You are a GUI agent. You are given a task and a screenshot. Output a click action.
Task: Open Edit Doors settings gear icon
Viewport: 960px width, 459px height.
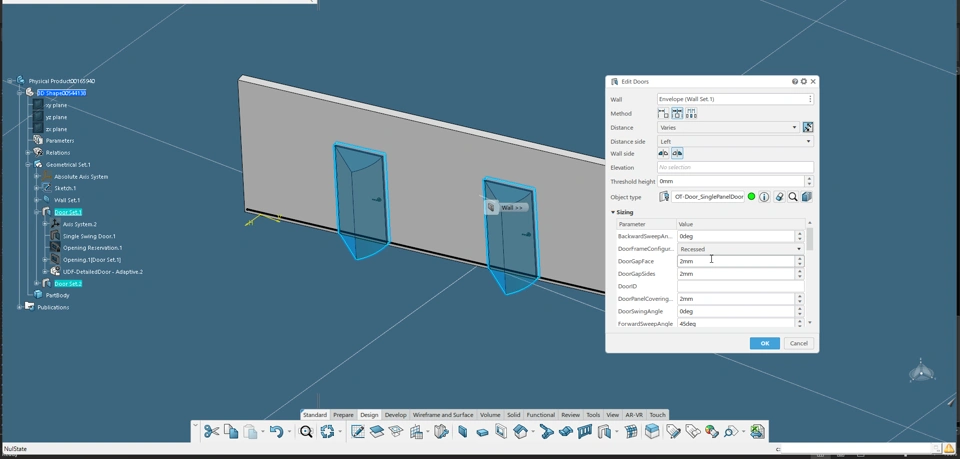tap(804, 81)
